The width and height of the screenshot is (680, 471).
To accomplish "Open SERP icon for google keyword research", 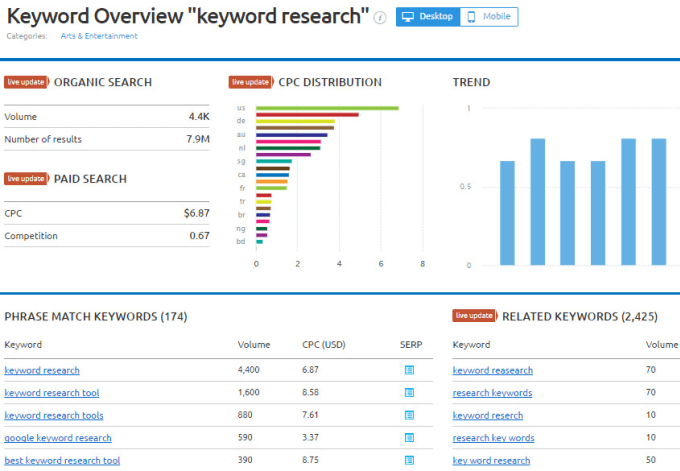I will pos(409,438).
